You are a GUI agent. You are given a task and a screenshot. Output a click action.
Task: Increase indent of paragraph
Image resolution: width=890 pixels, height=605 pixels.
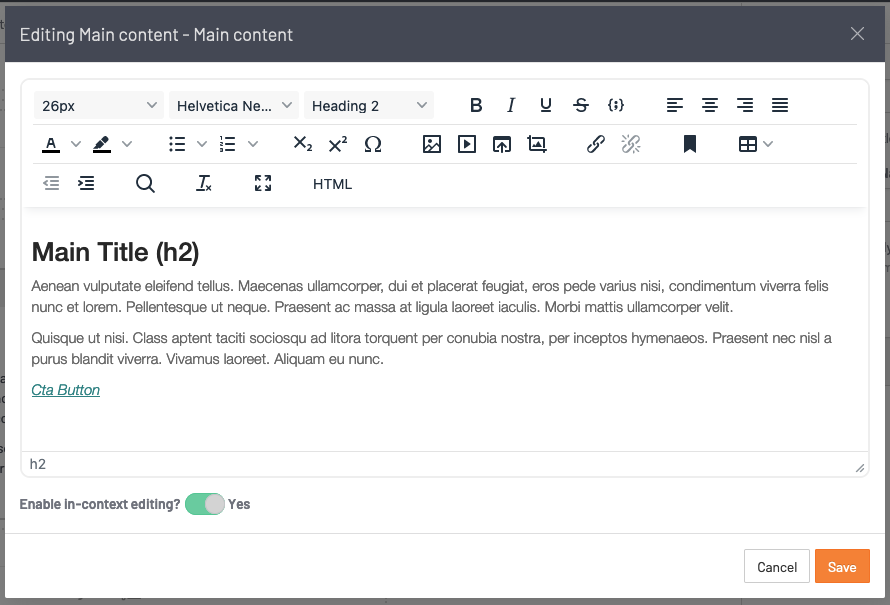click(x=86, y=183)
